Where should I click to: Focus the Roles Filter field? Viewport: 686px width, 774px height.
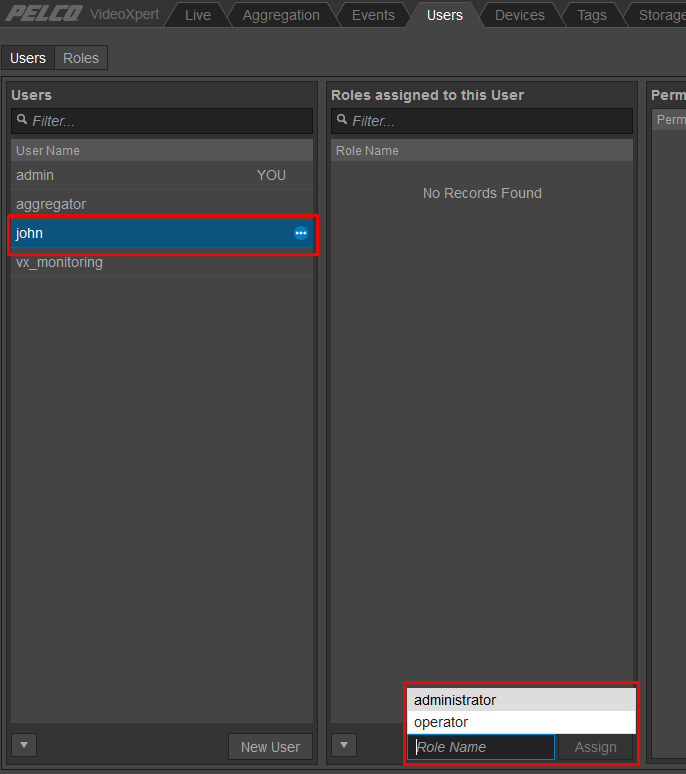(x=482, y=121)
